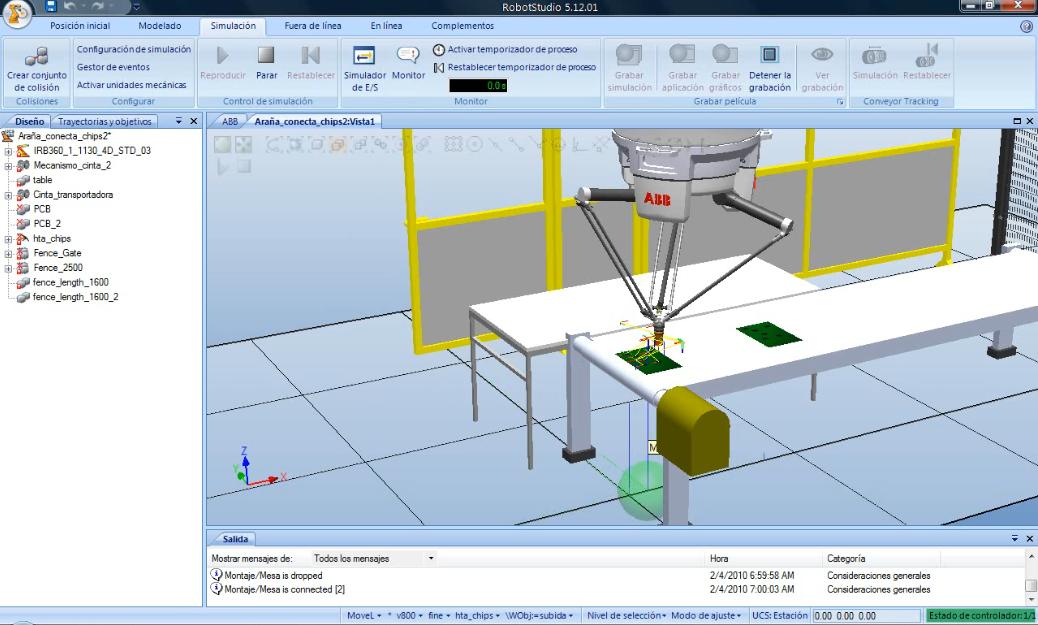This screenshot has width=1038, height=625.
Task: Expand the IRB360_1_1130_4D_STD_03 tree node
Action: pyautogui.click(x=9, y=151)
